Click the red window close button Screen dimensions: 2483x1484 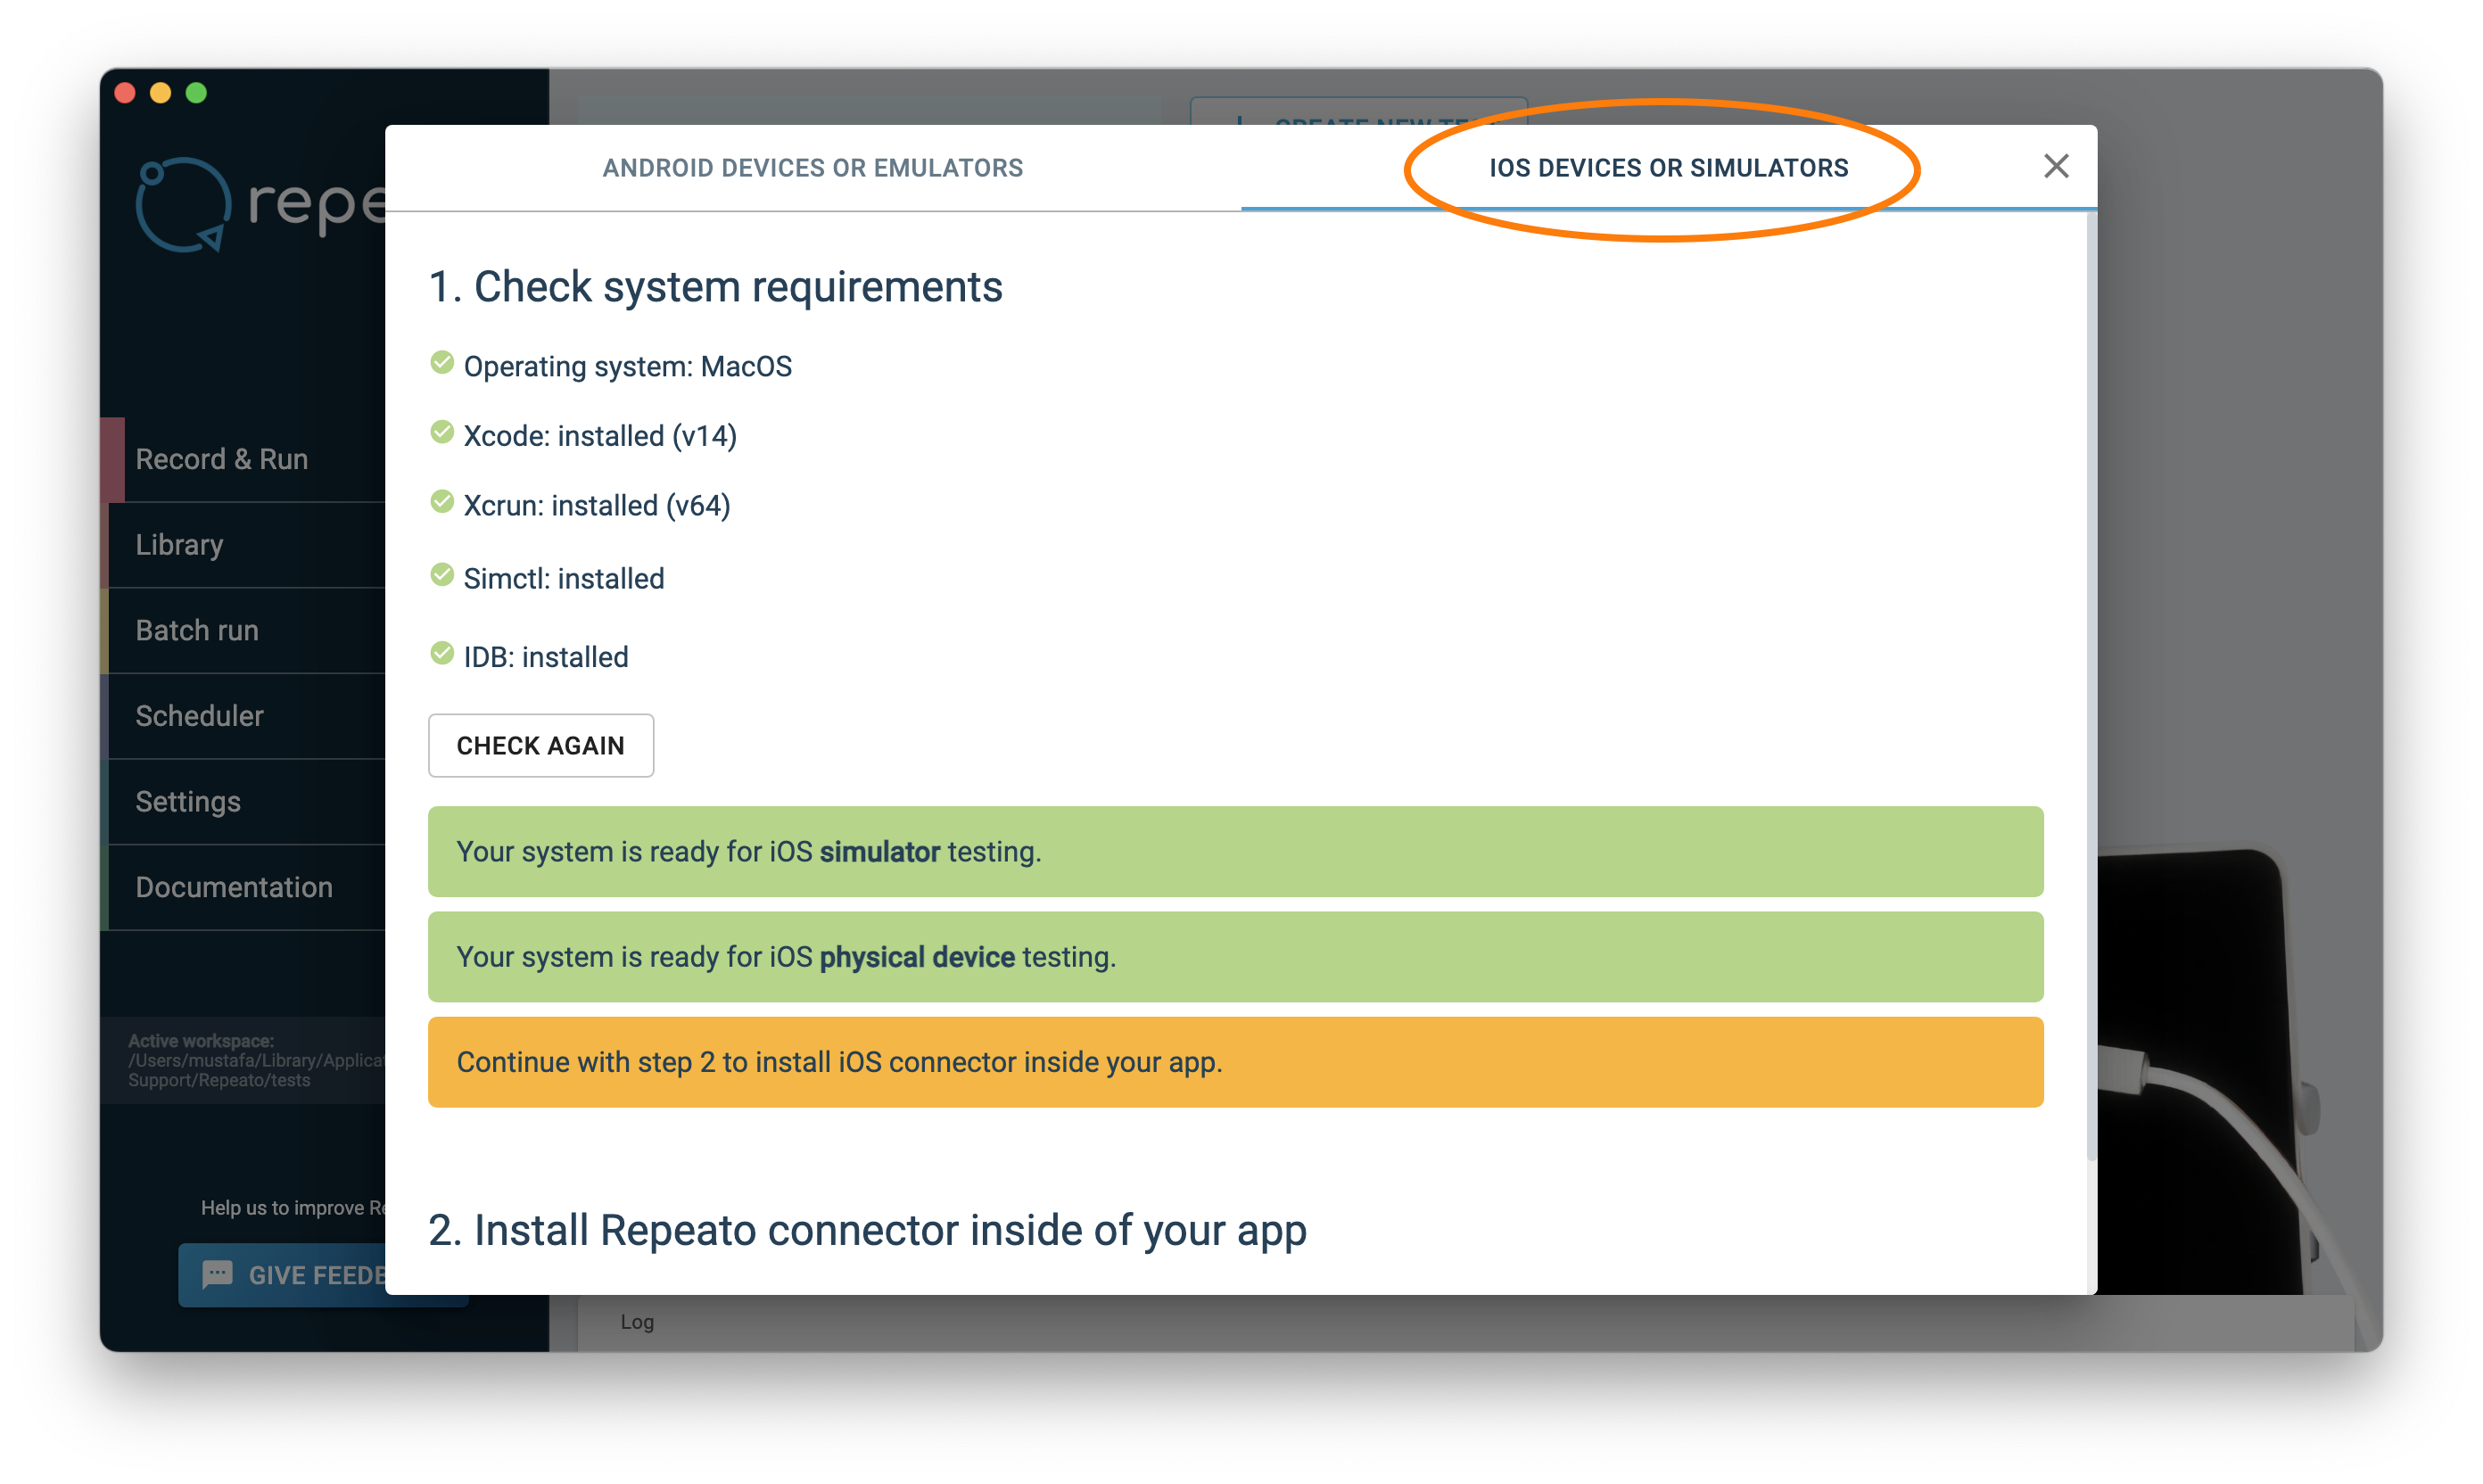(x=125, y=93)
